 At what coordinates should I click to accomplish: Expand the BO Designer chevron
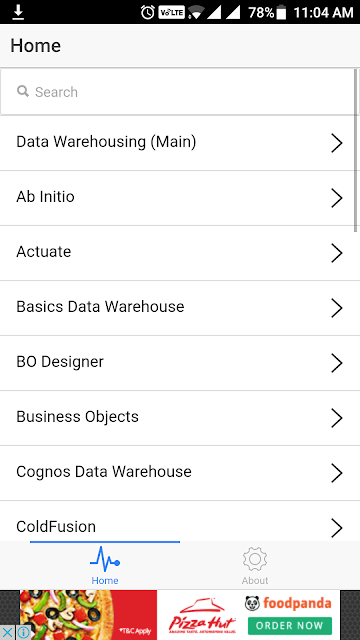point(336,363)
